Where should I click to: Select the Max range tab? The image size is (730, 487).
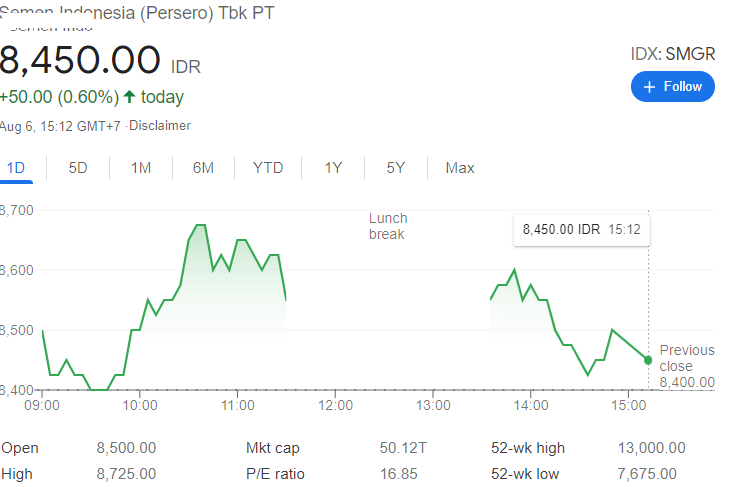pyautogui.click(x=460, y=168)
